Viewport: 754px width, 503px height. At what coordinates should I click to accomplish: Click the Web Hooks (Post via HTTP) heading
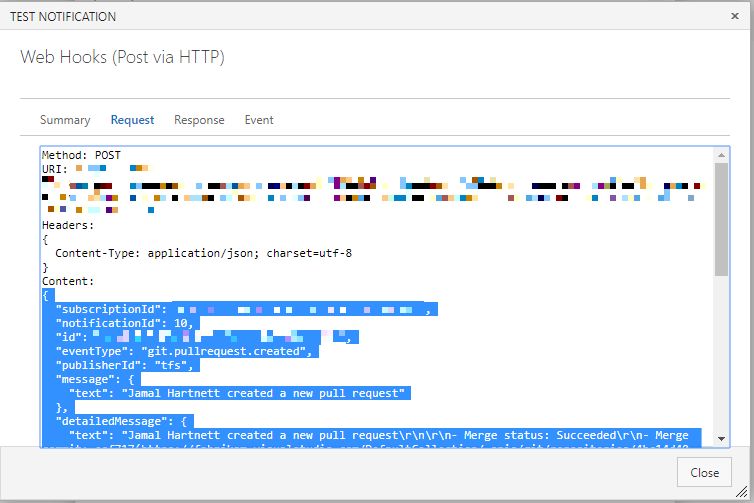123,57
